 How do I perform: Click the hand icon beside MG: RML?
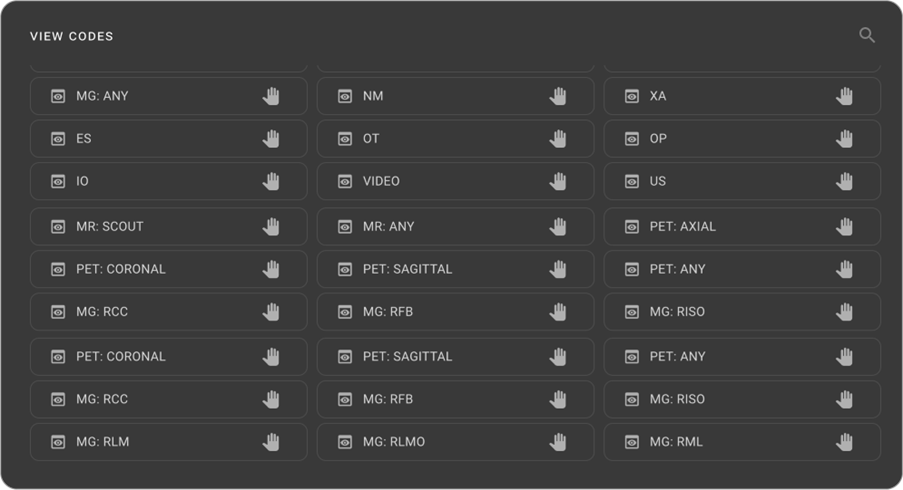pyautogui.click(x=845, y=441)
